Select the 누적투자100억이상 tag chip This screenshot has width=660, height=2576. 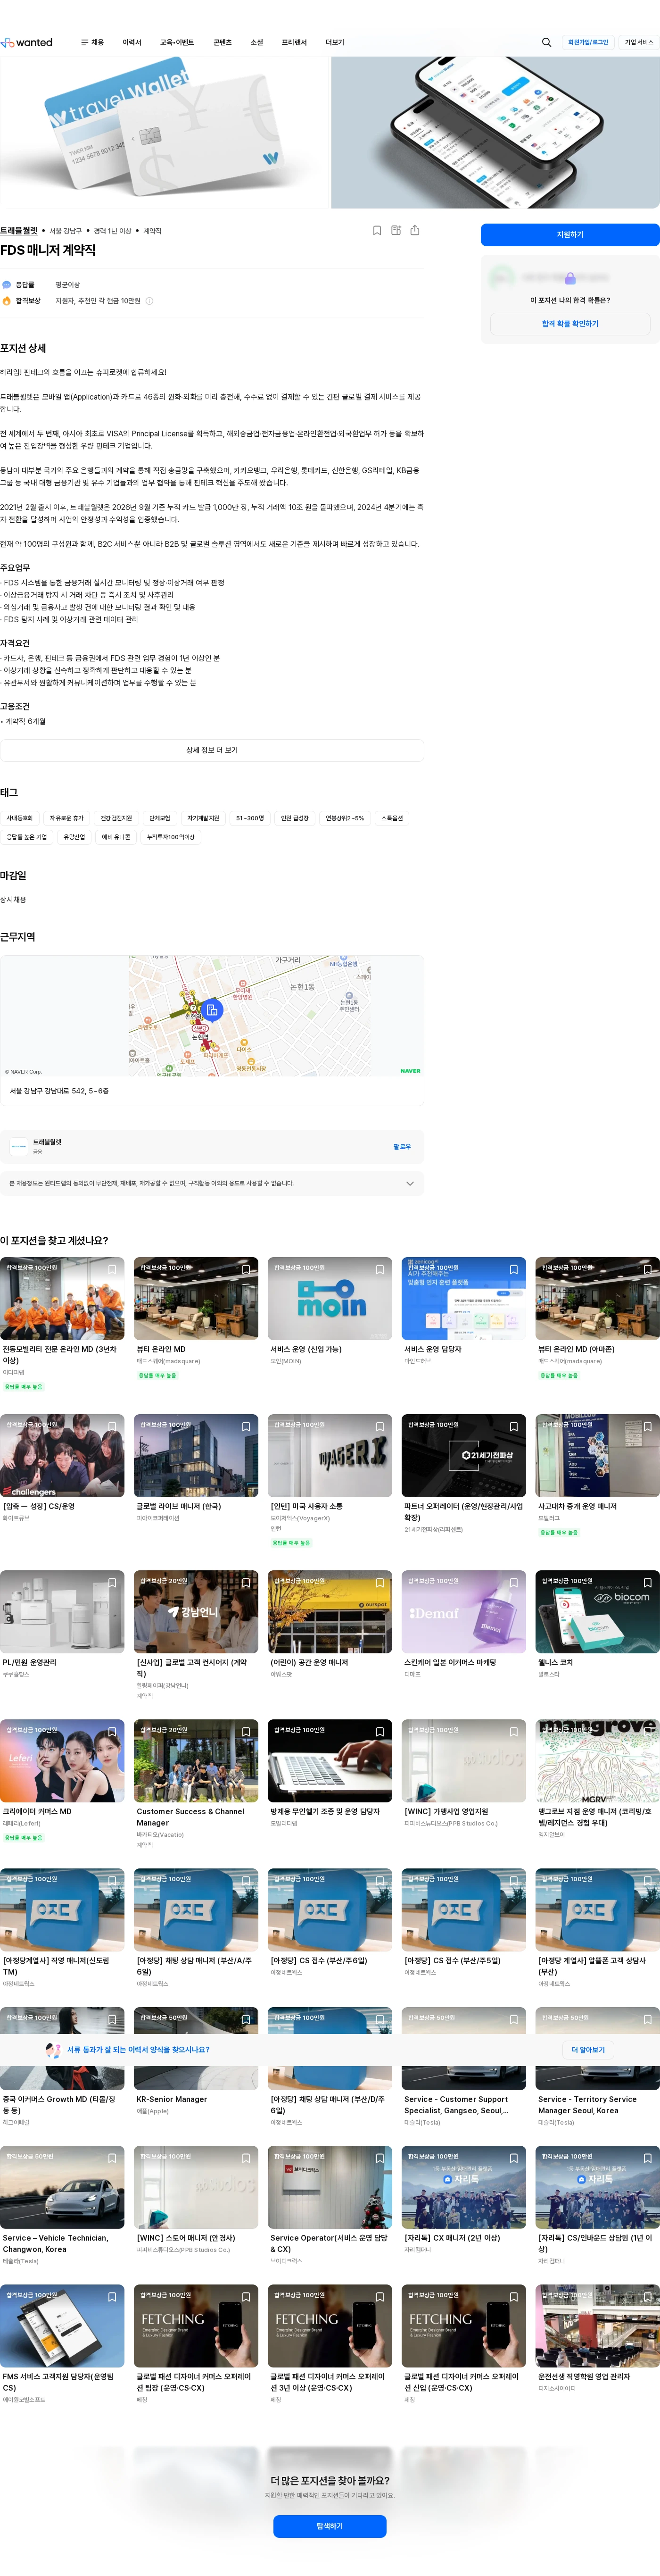tap(171, 837)
